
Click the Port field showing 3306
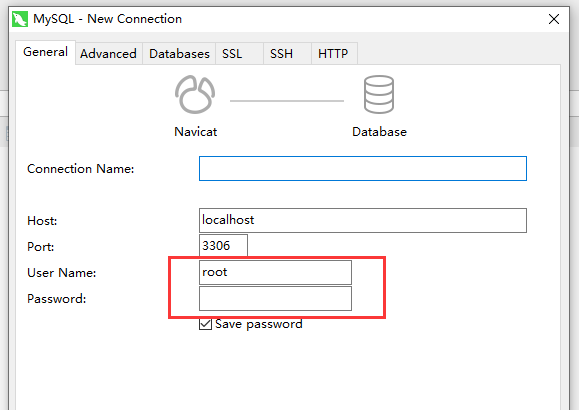pos(223,246)
